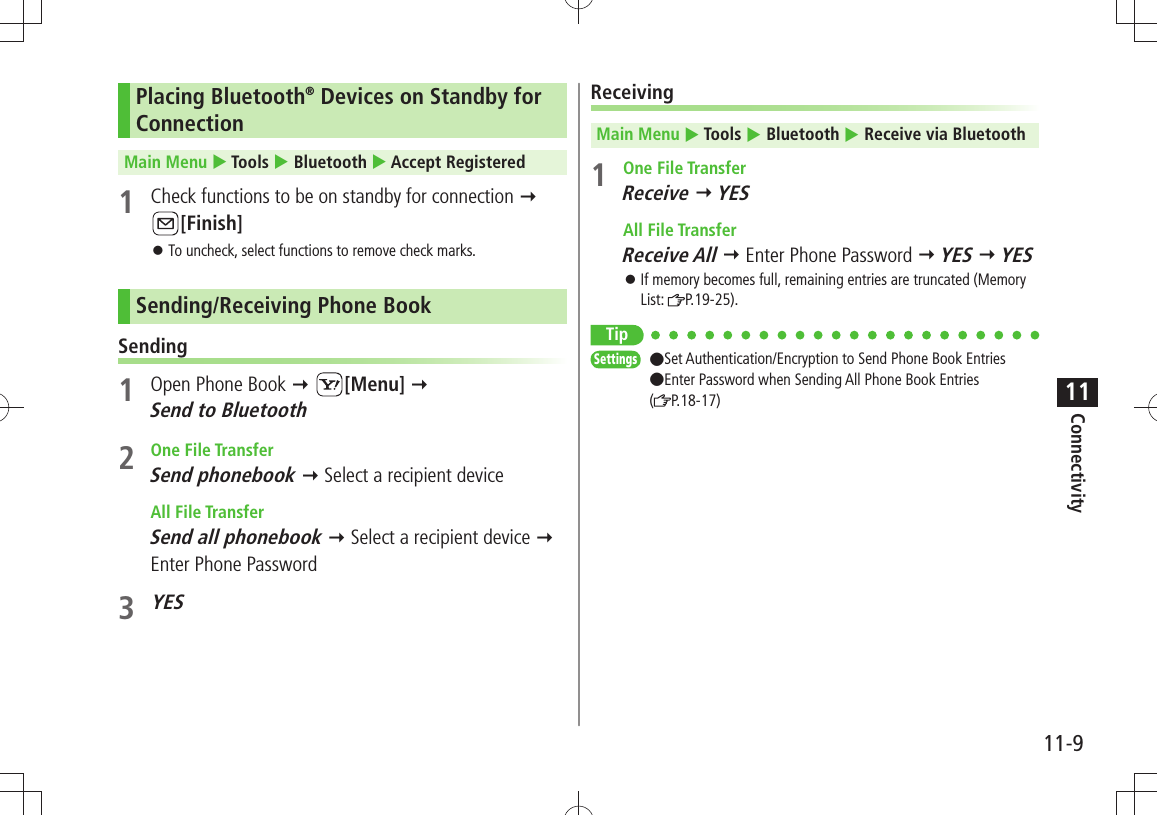The height and width of the screenshot is (815, 1157).
Task: Click the black chapter 11 tab marker
Action: [x=1077, y=392]
